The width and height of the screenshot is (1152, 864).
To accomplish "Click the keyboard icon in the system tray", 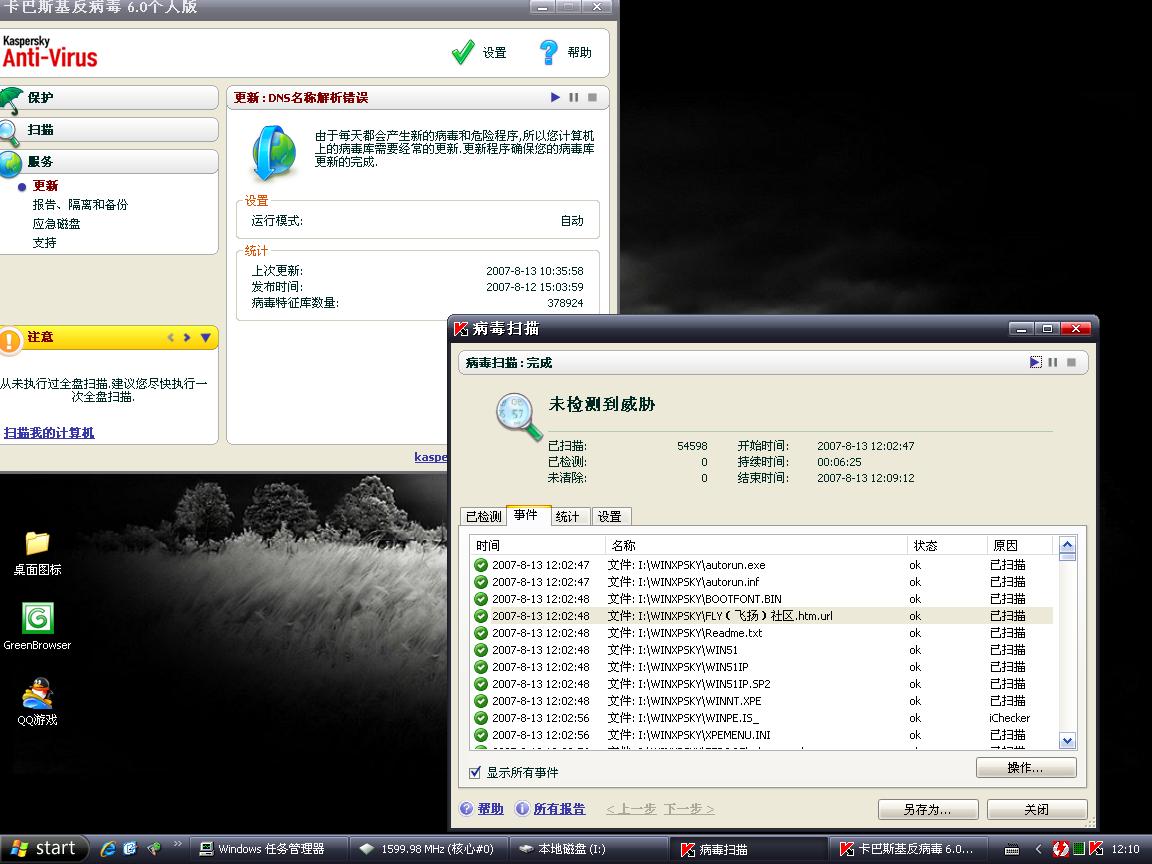I will point(1012,849).
